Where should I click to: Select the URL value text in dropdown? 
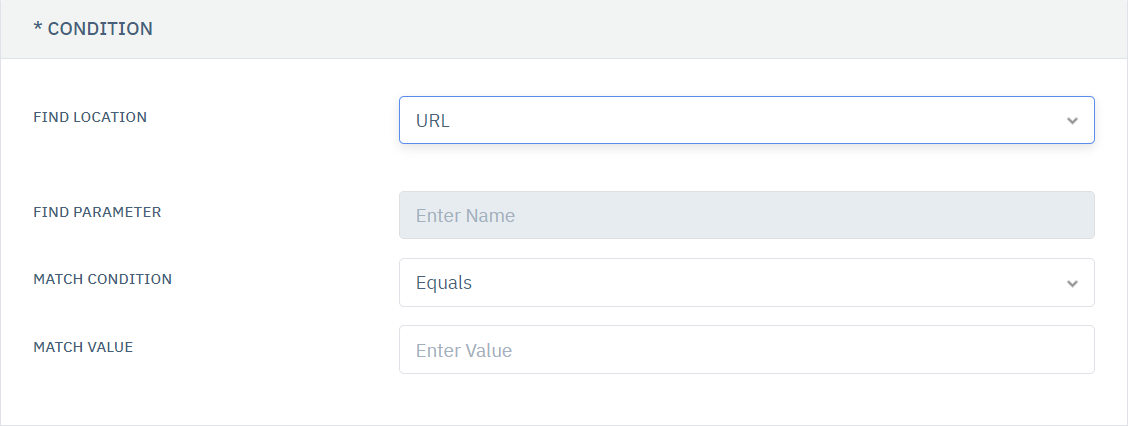point(433,121)
